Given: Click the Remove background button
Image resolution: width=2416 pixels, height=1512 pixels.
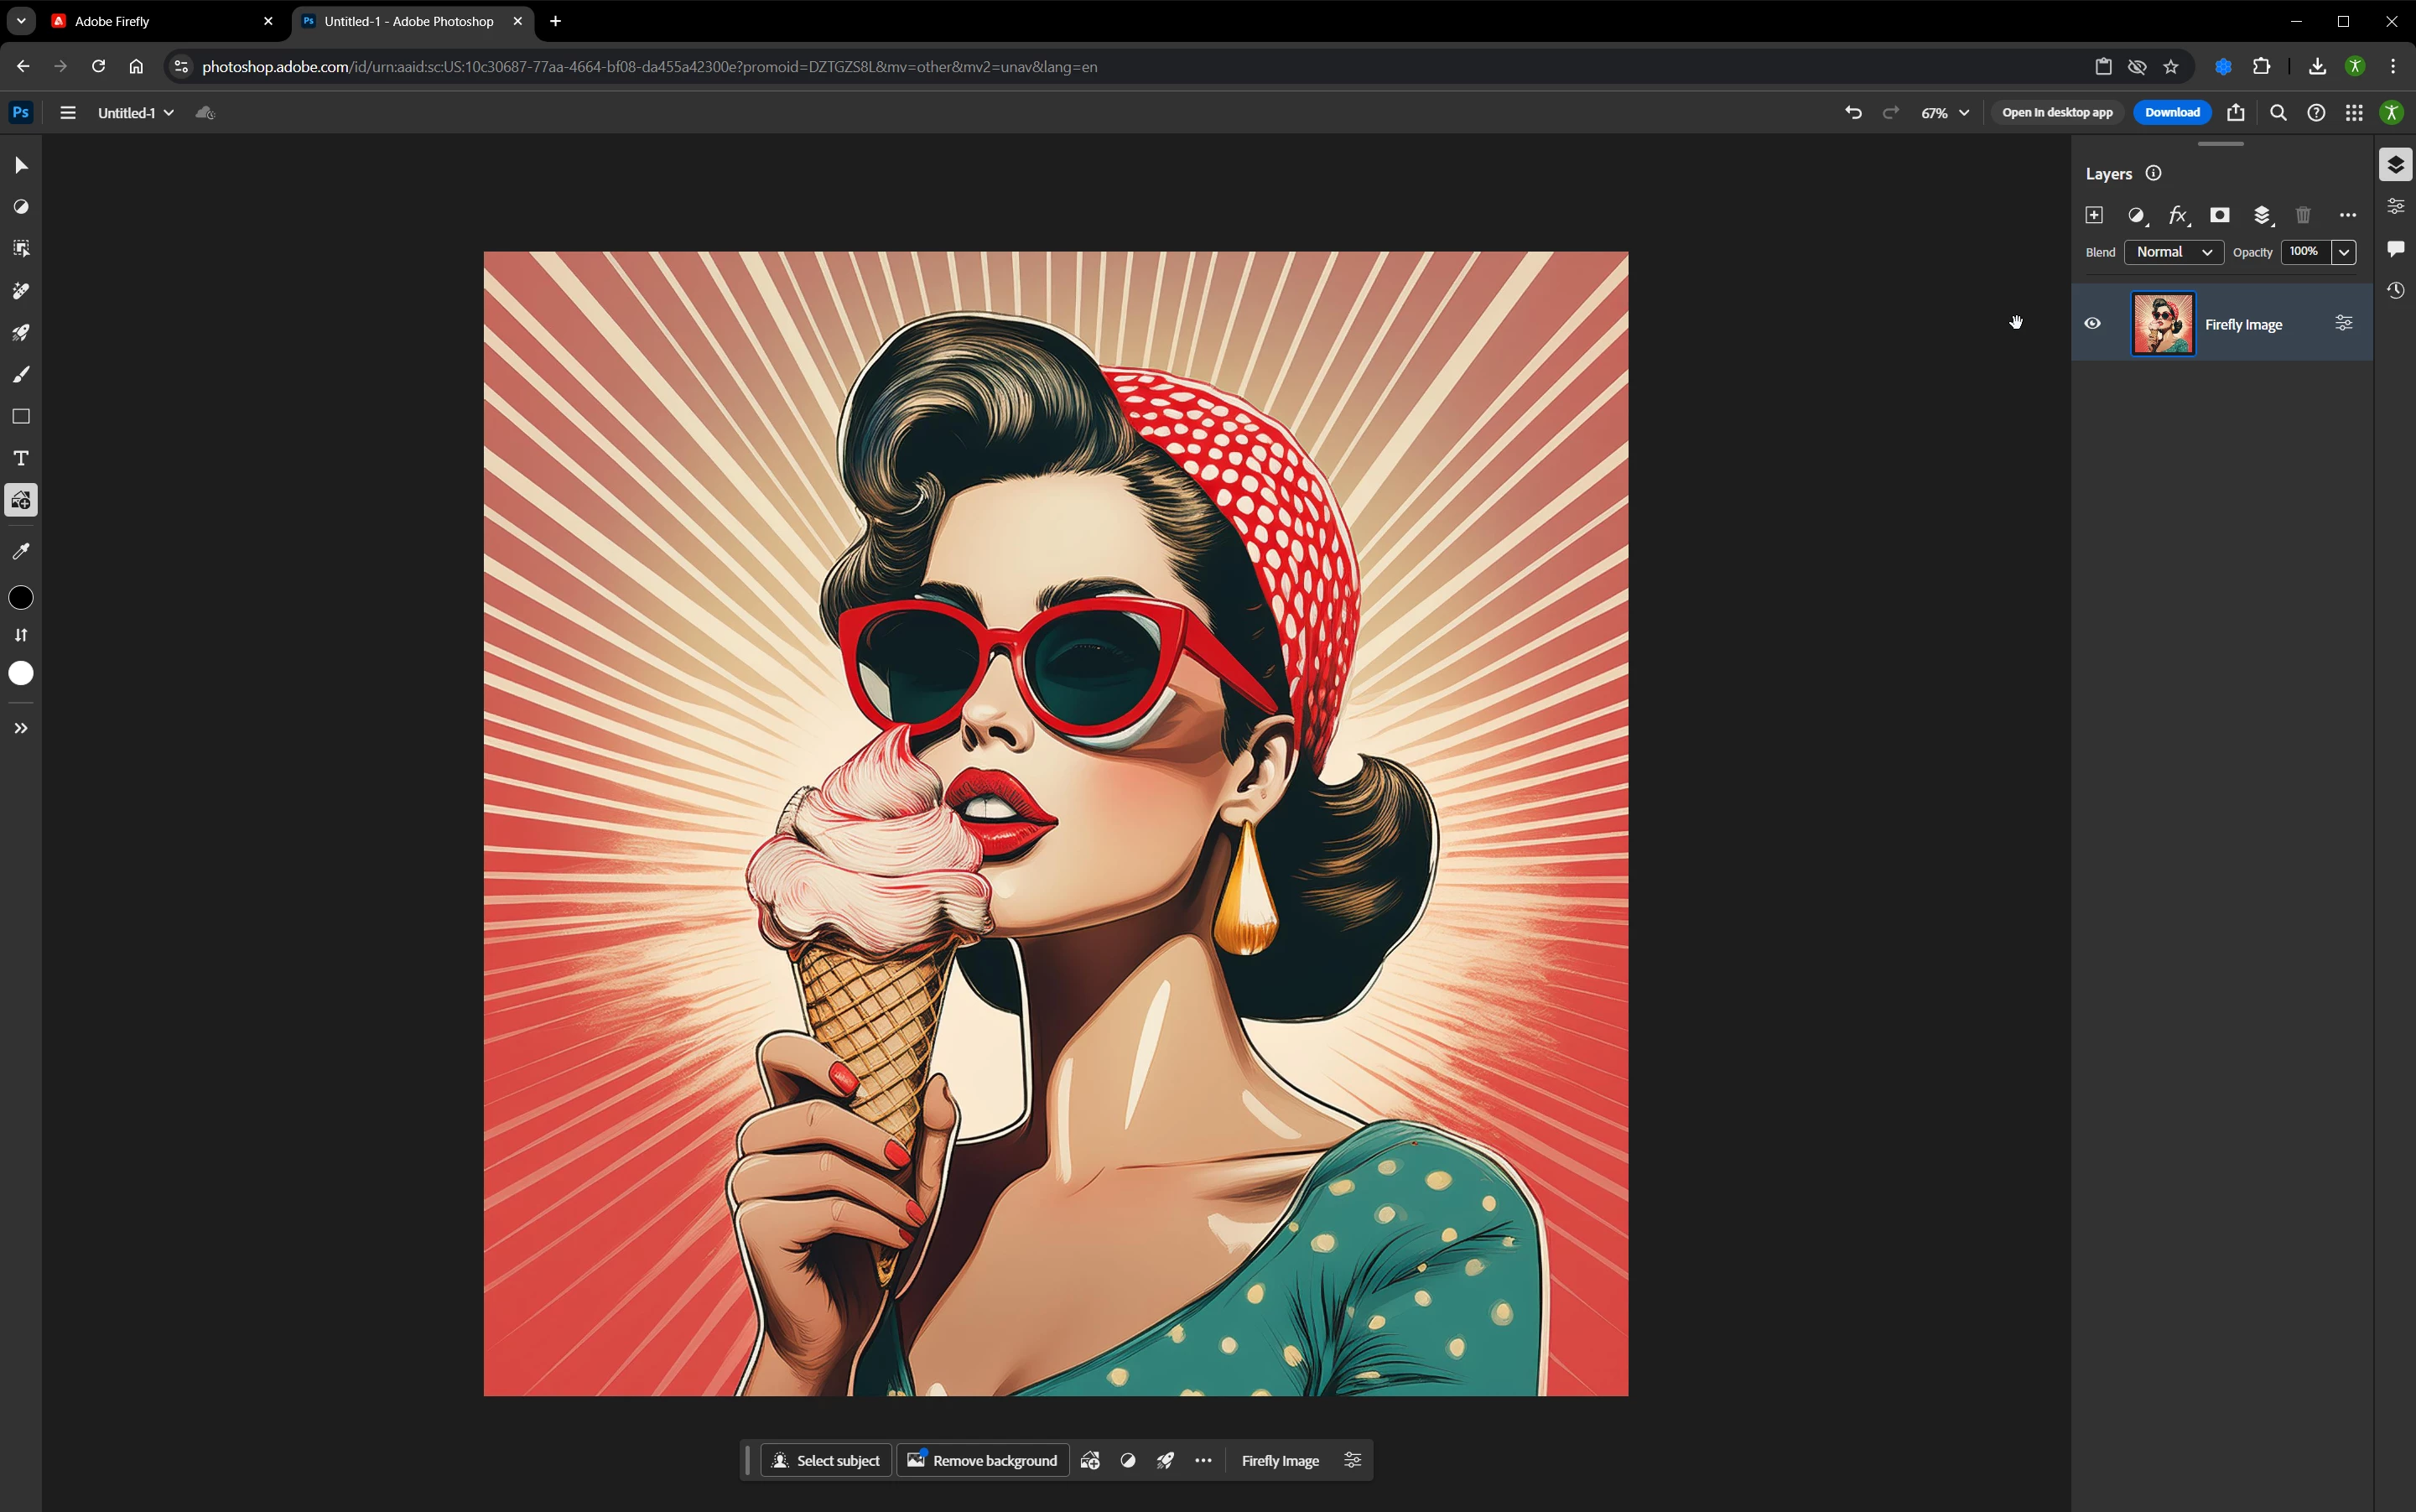Looking at the screenshot, I should (982, 1460).
